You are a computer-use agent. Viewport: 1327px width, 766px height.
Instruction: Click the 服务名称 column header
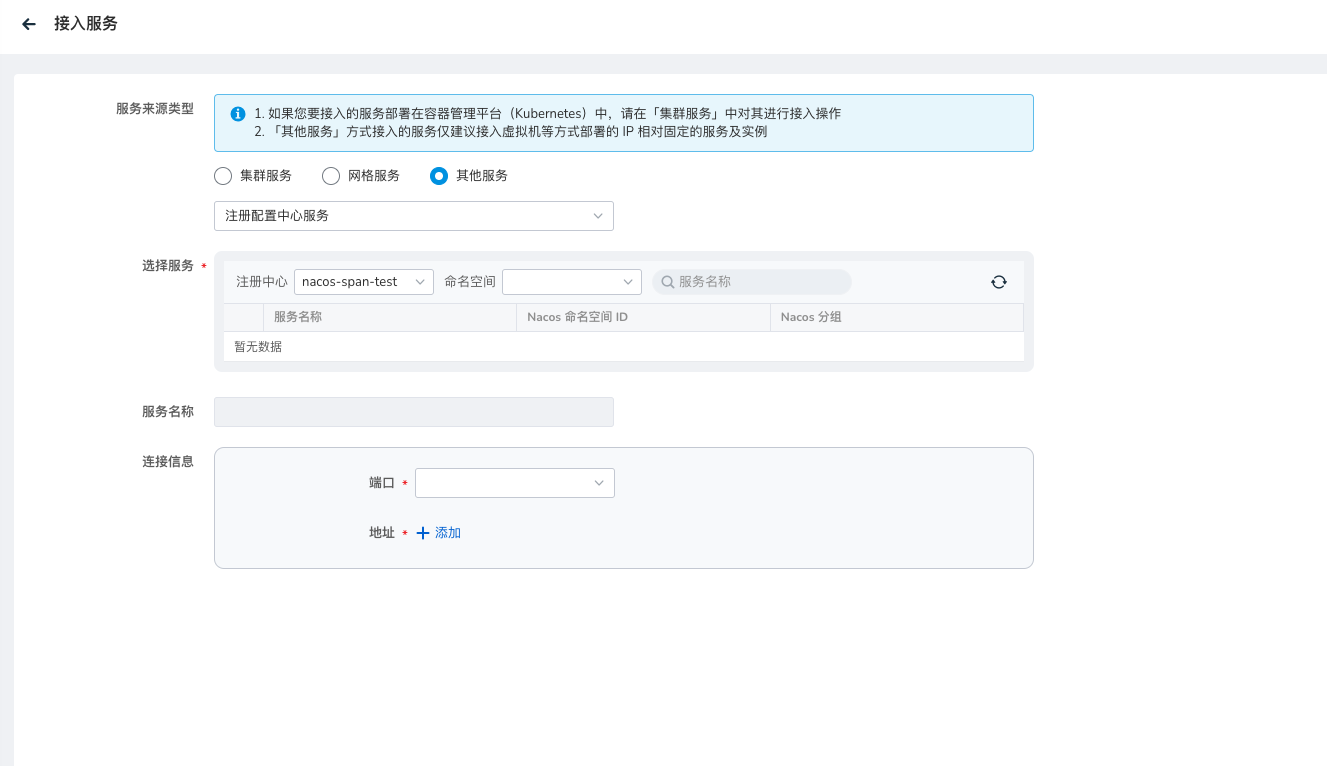pyautogui.click(x=298, y=317)
